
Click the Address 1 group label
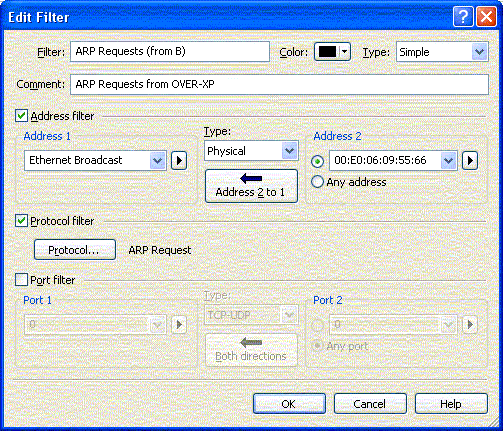coord(47,136)
